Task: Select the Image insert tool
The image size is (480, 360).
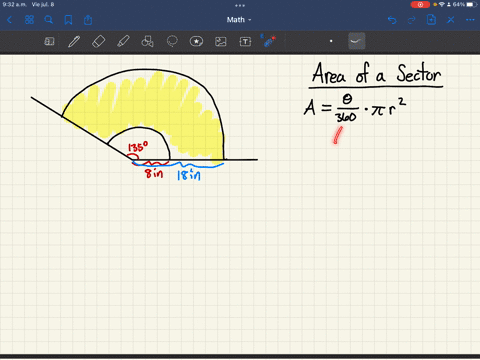Action: 221,41
